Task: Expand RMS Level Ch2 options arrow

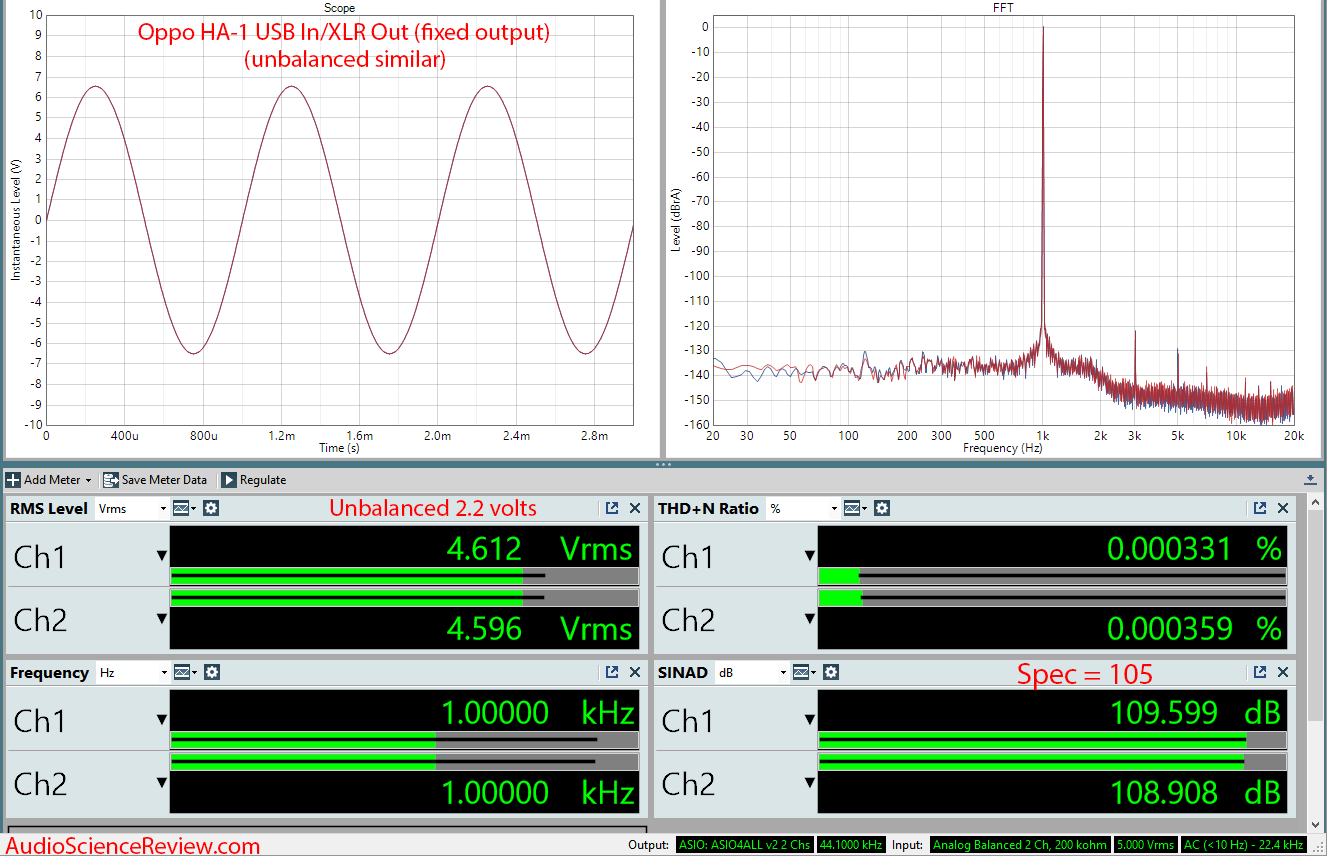Action: coord(161,619)
